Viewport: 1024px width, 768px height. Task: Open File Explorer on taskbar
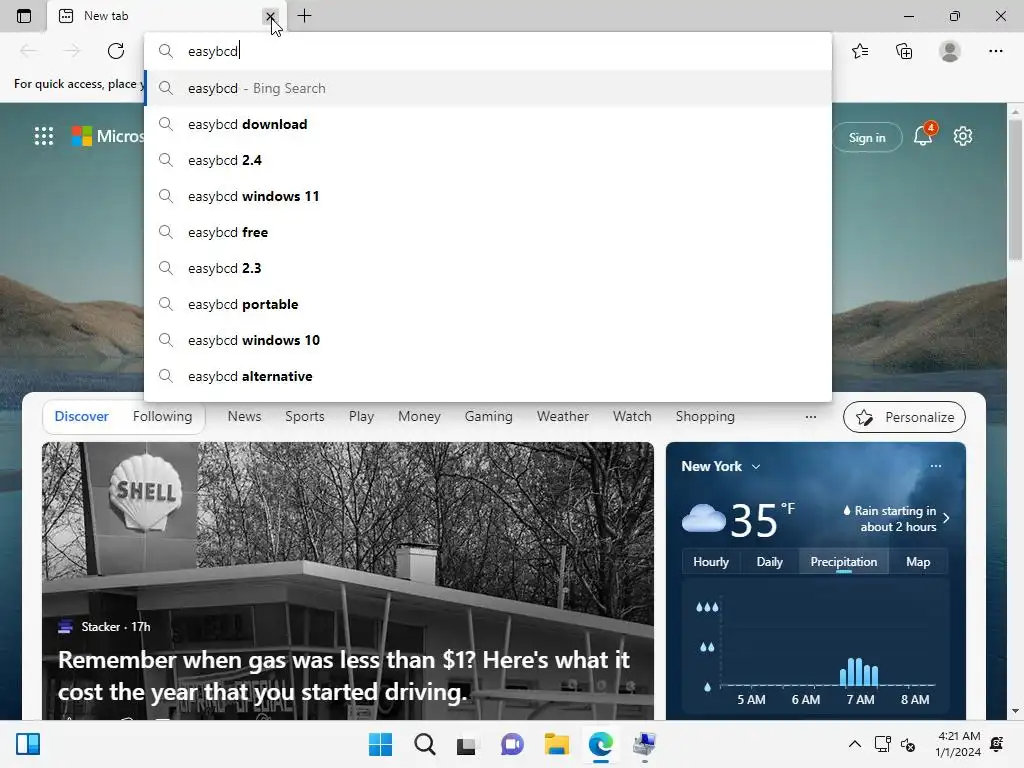556,744
